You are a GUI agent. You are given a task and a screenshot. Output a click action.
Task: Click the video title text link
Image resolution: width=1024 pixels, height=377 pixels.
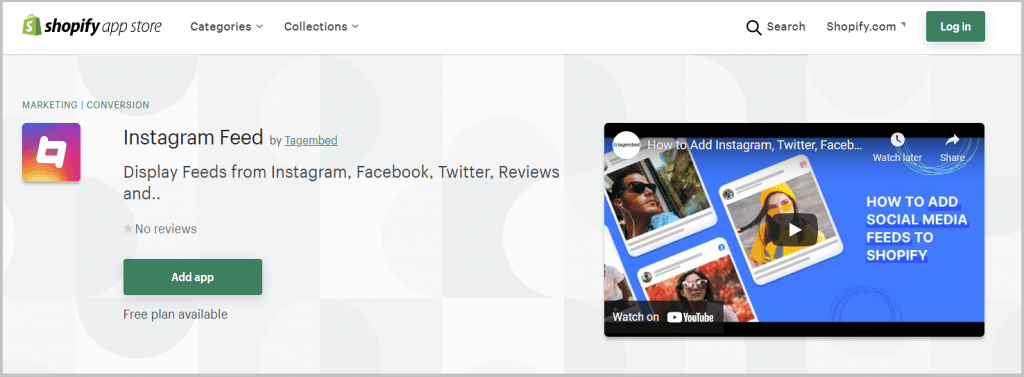pyautogui.click(x=755, y=144)
